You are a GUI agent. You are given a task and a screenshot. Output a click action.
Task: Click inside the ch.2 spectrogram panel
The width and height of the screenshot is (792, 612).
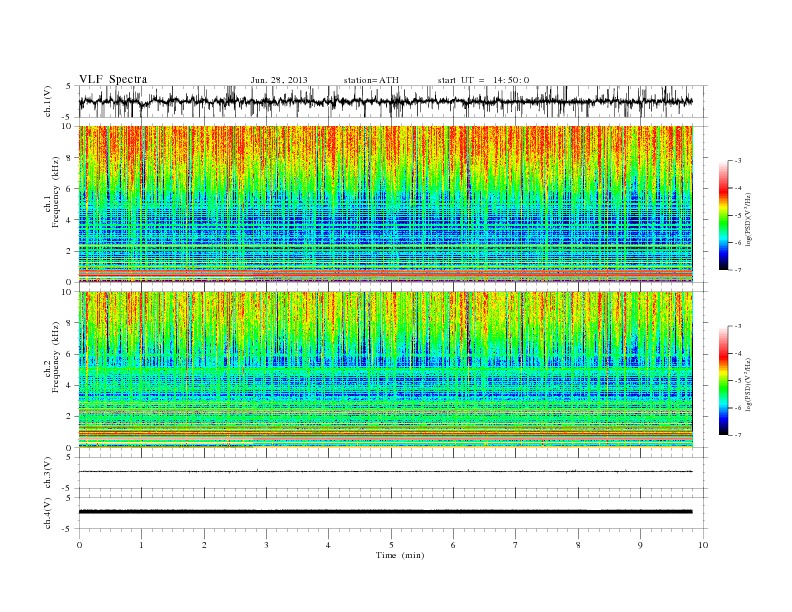coord(385,370)
